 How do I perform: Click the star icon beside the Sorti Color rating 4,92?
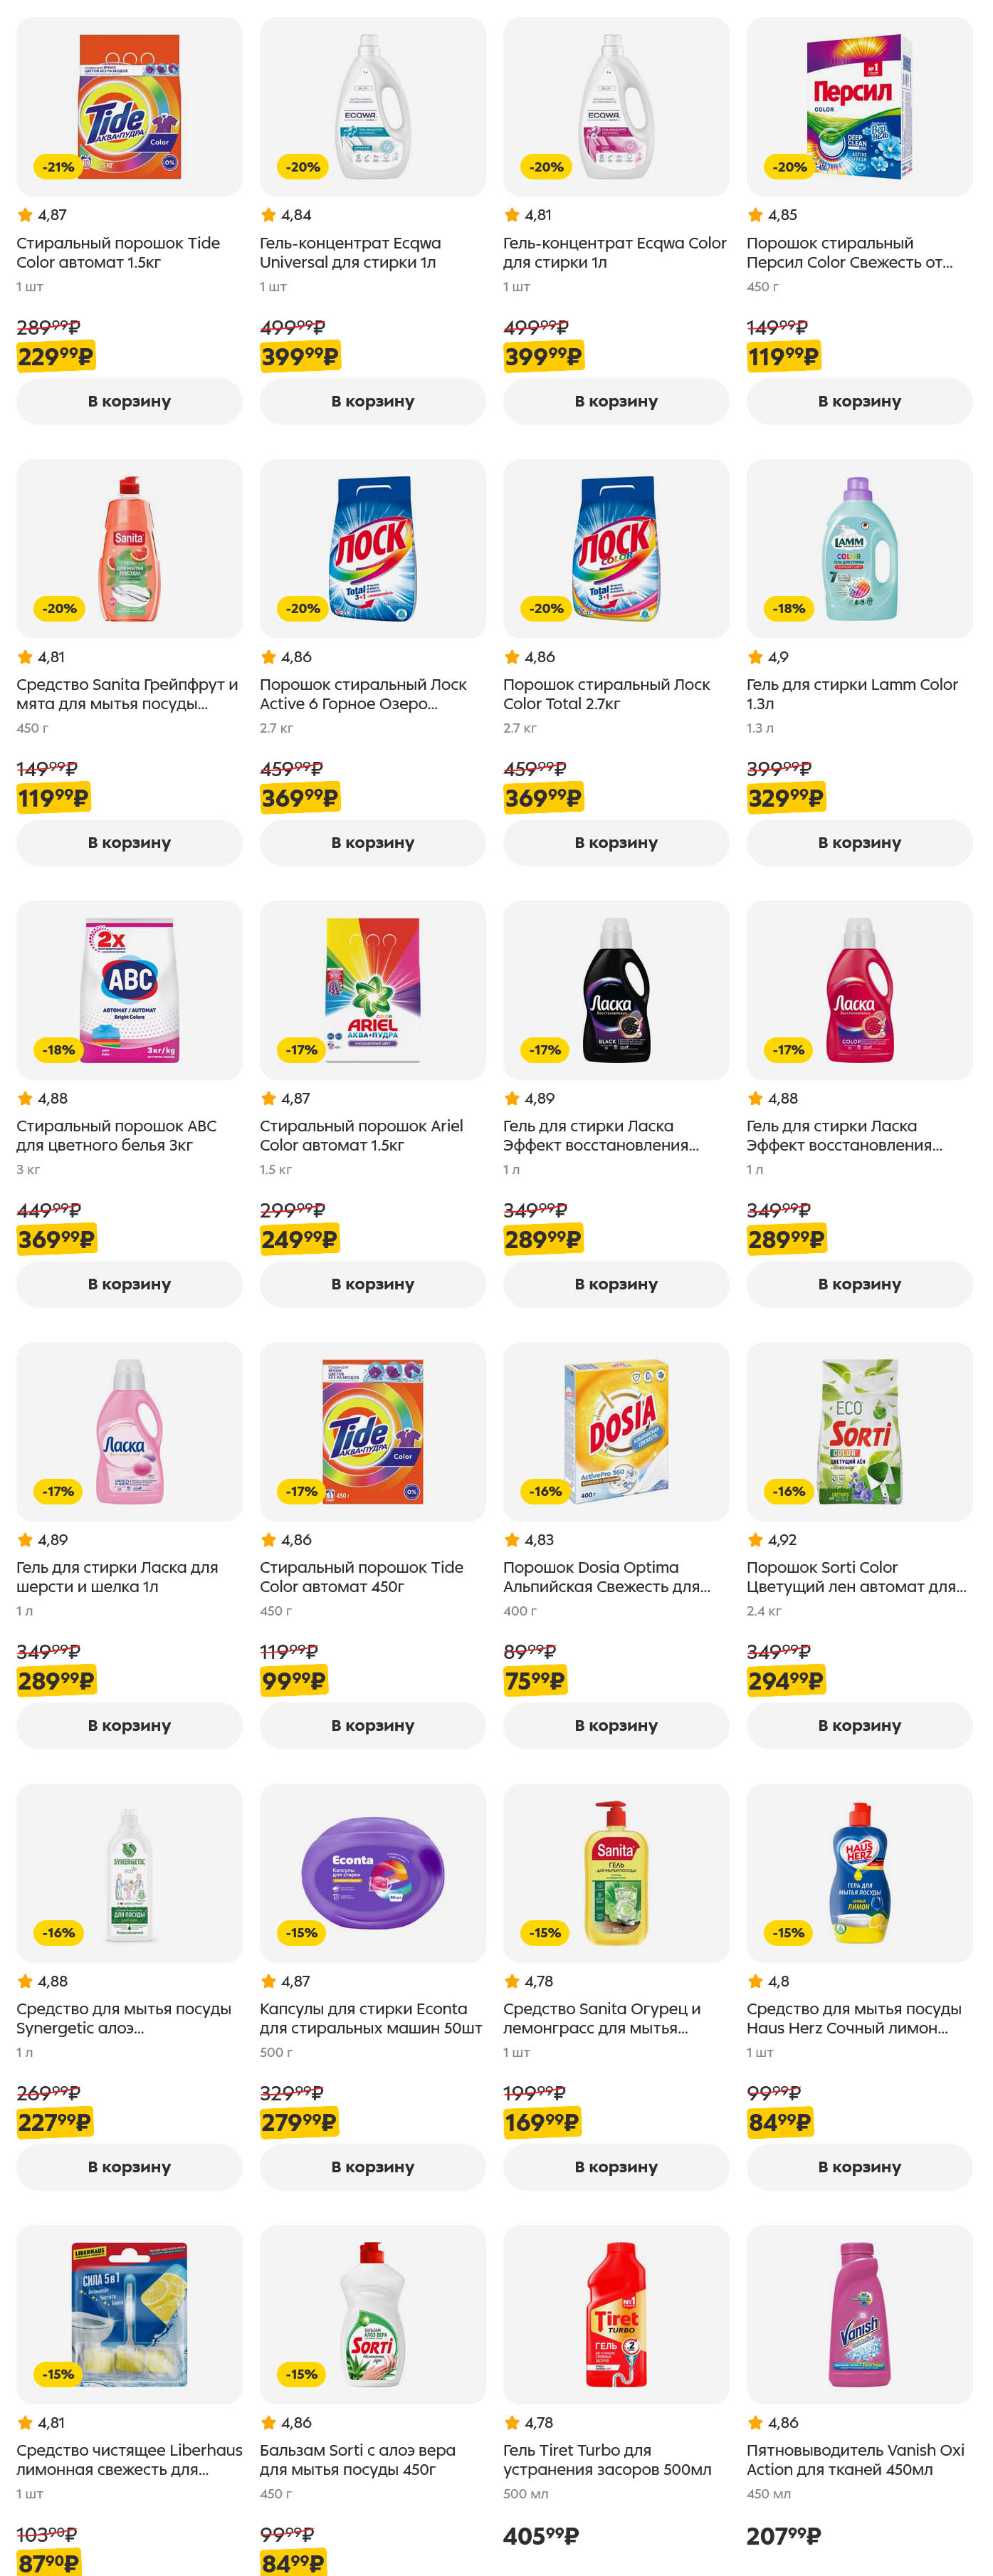(x=755, y=1540)
